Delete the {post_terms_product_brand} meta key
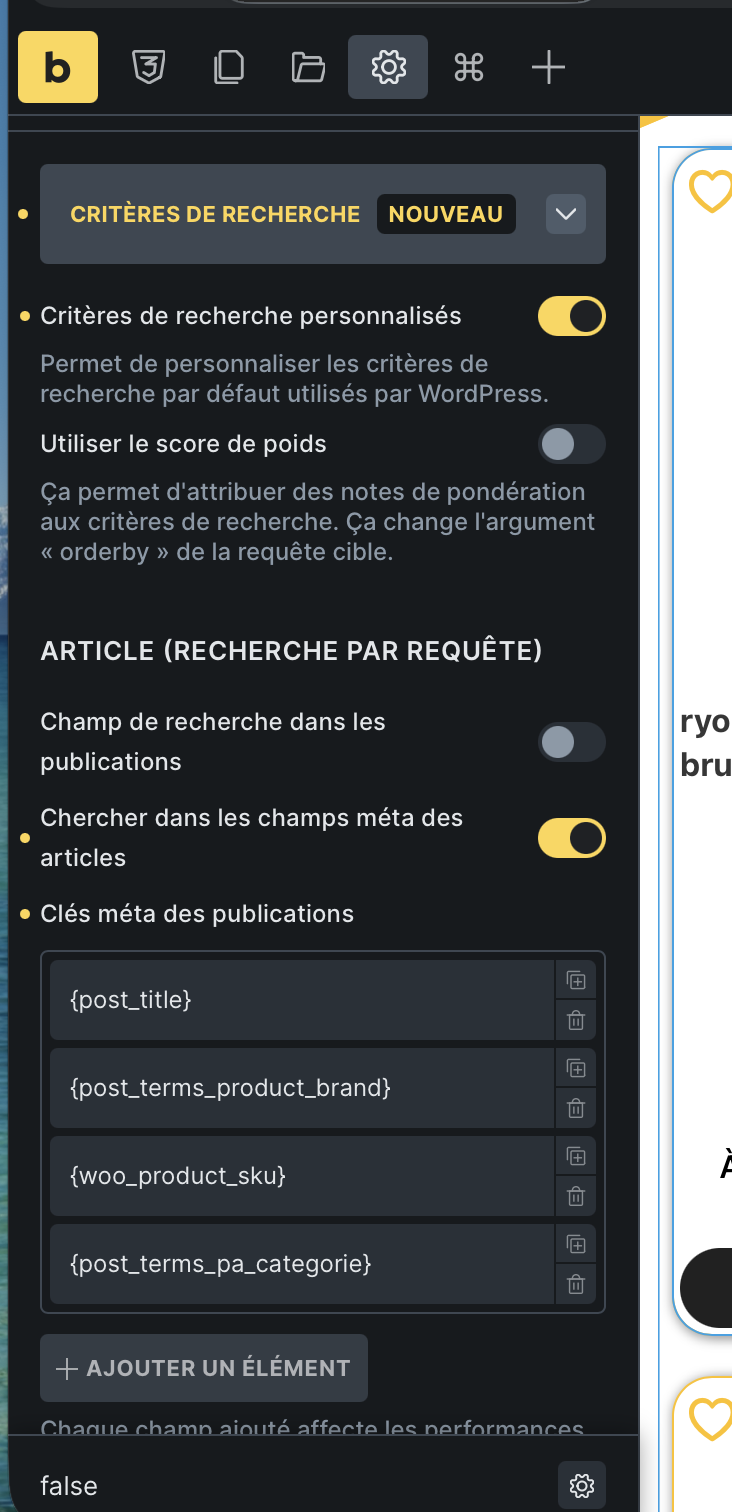This screenshot has height=1512, width=732. (576, 1108)
